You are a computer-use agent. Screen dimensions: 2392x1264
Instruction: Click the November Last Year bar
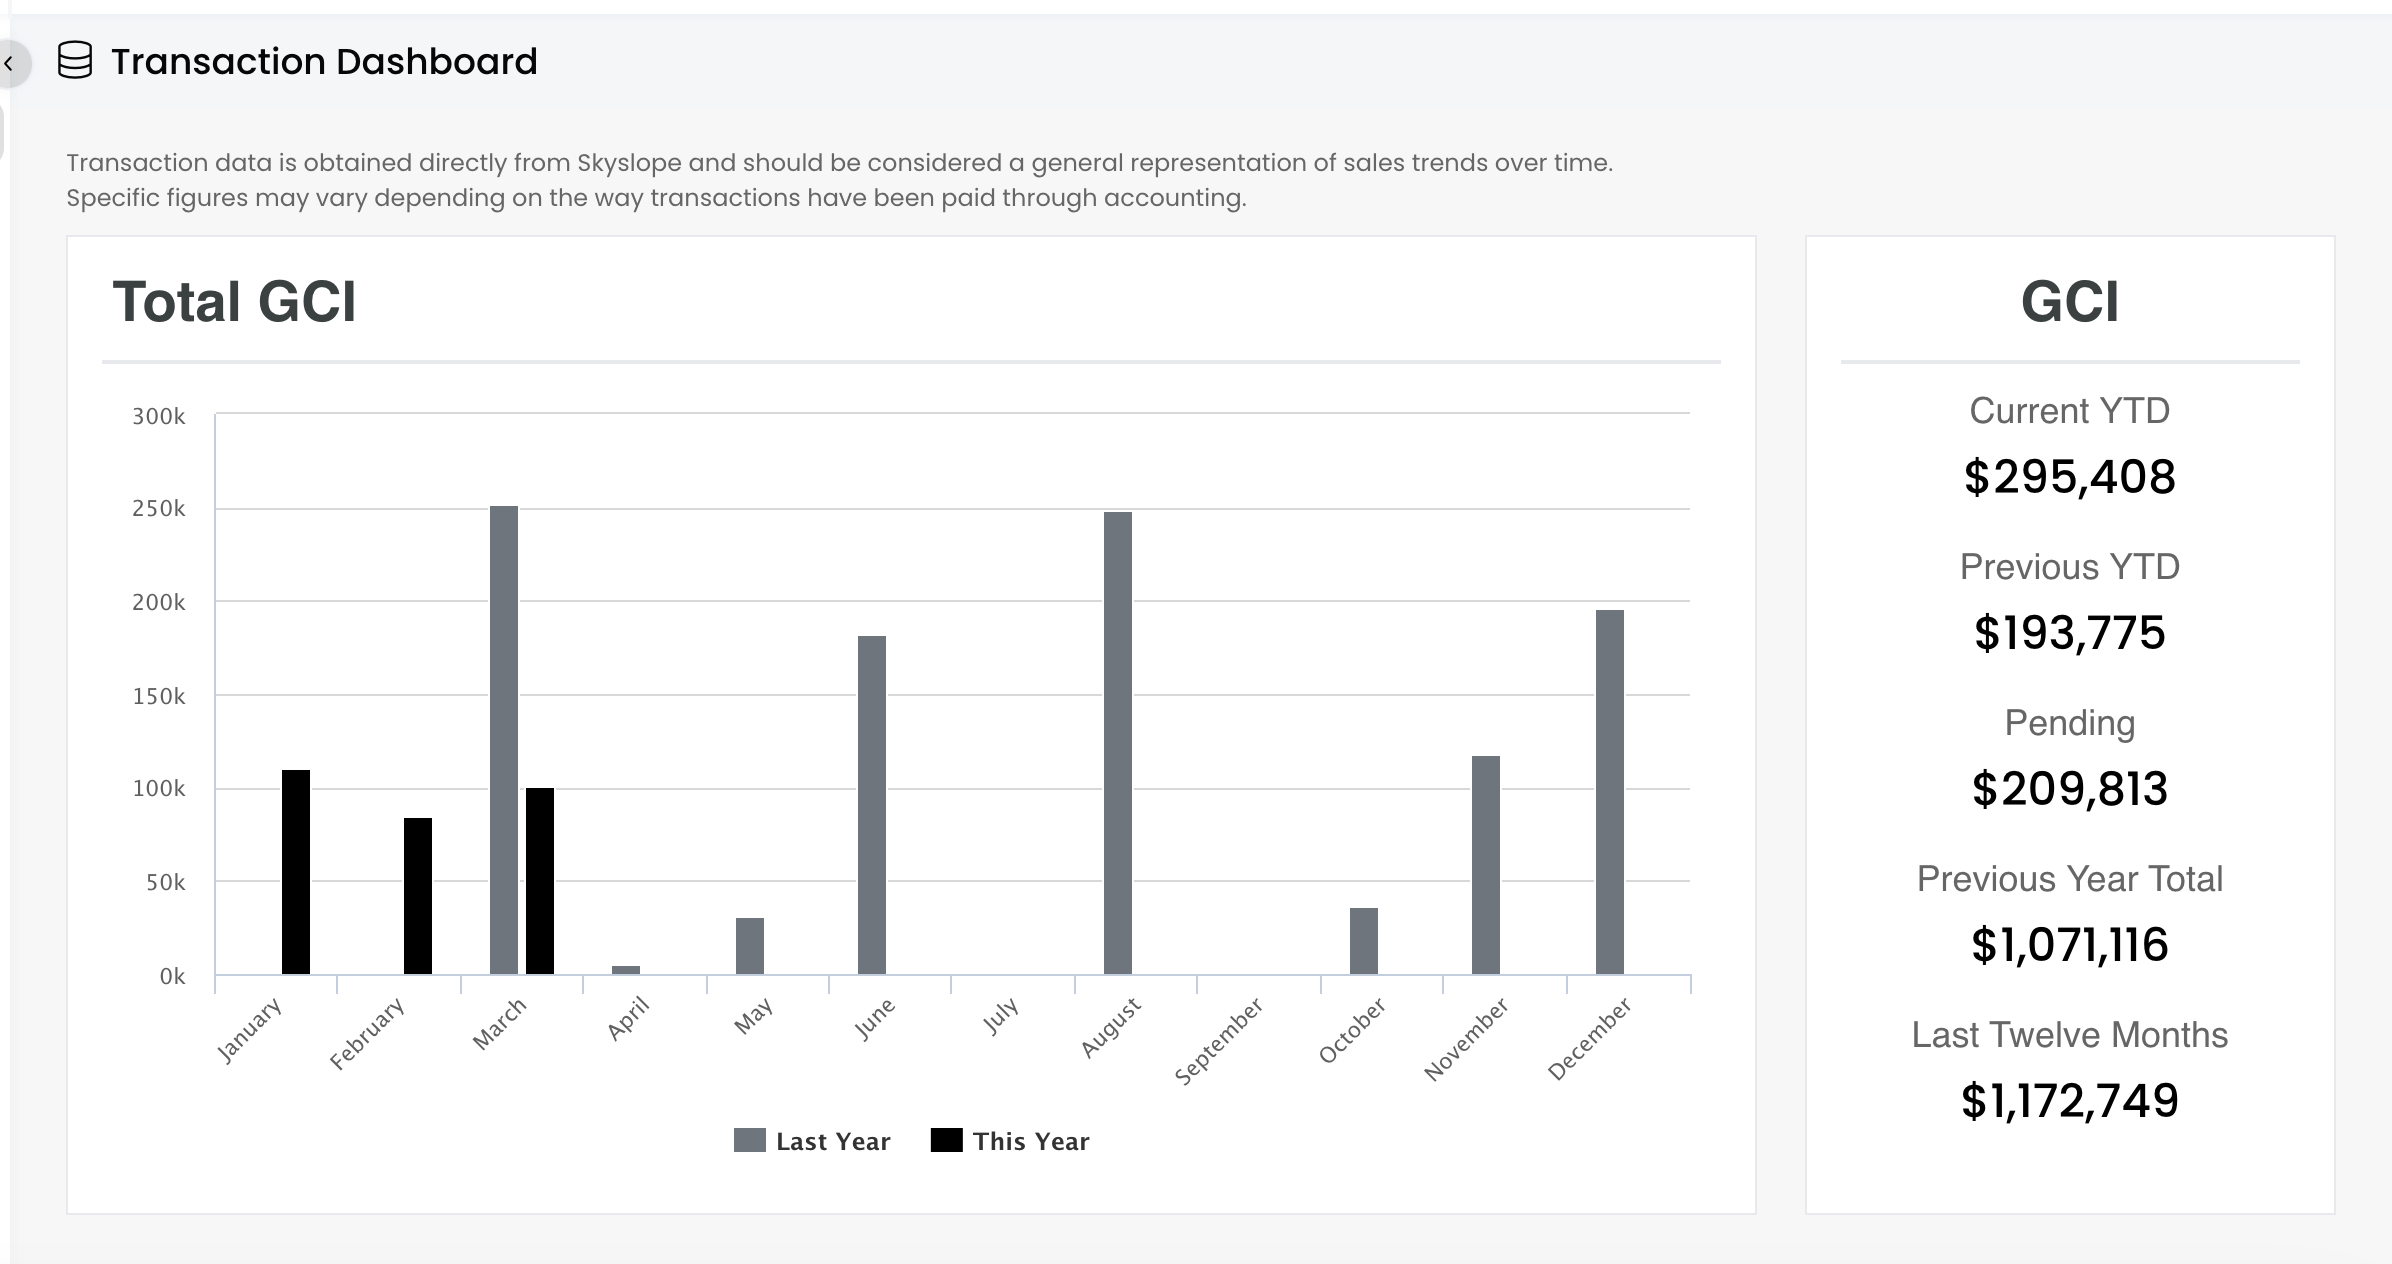[x=1486, y=865]
